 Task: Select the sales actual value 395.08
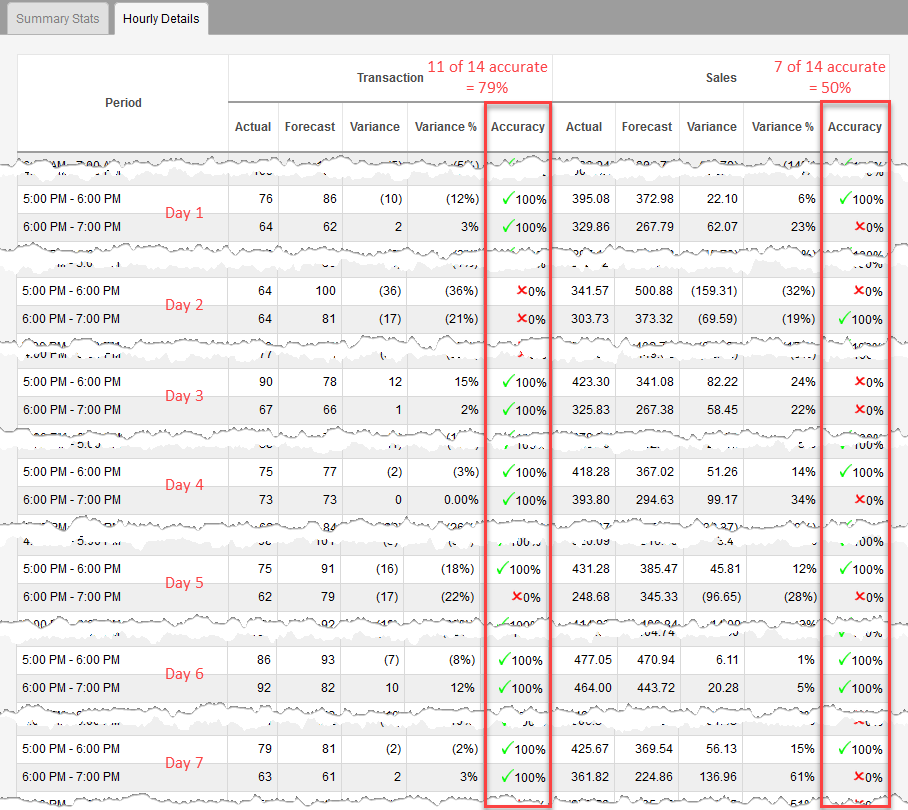point(591,199)
